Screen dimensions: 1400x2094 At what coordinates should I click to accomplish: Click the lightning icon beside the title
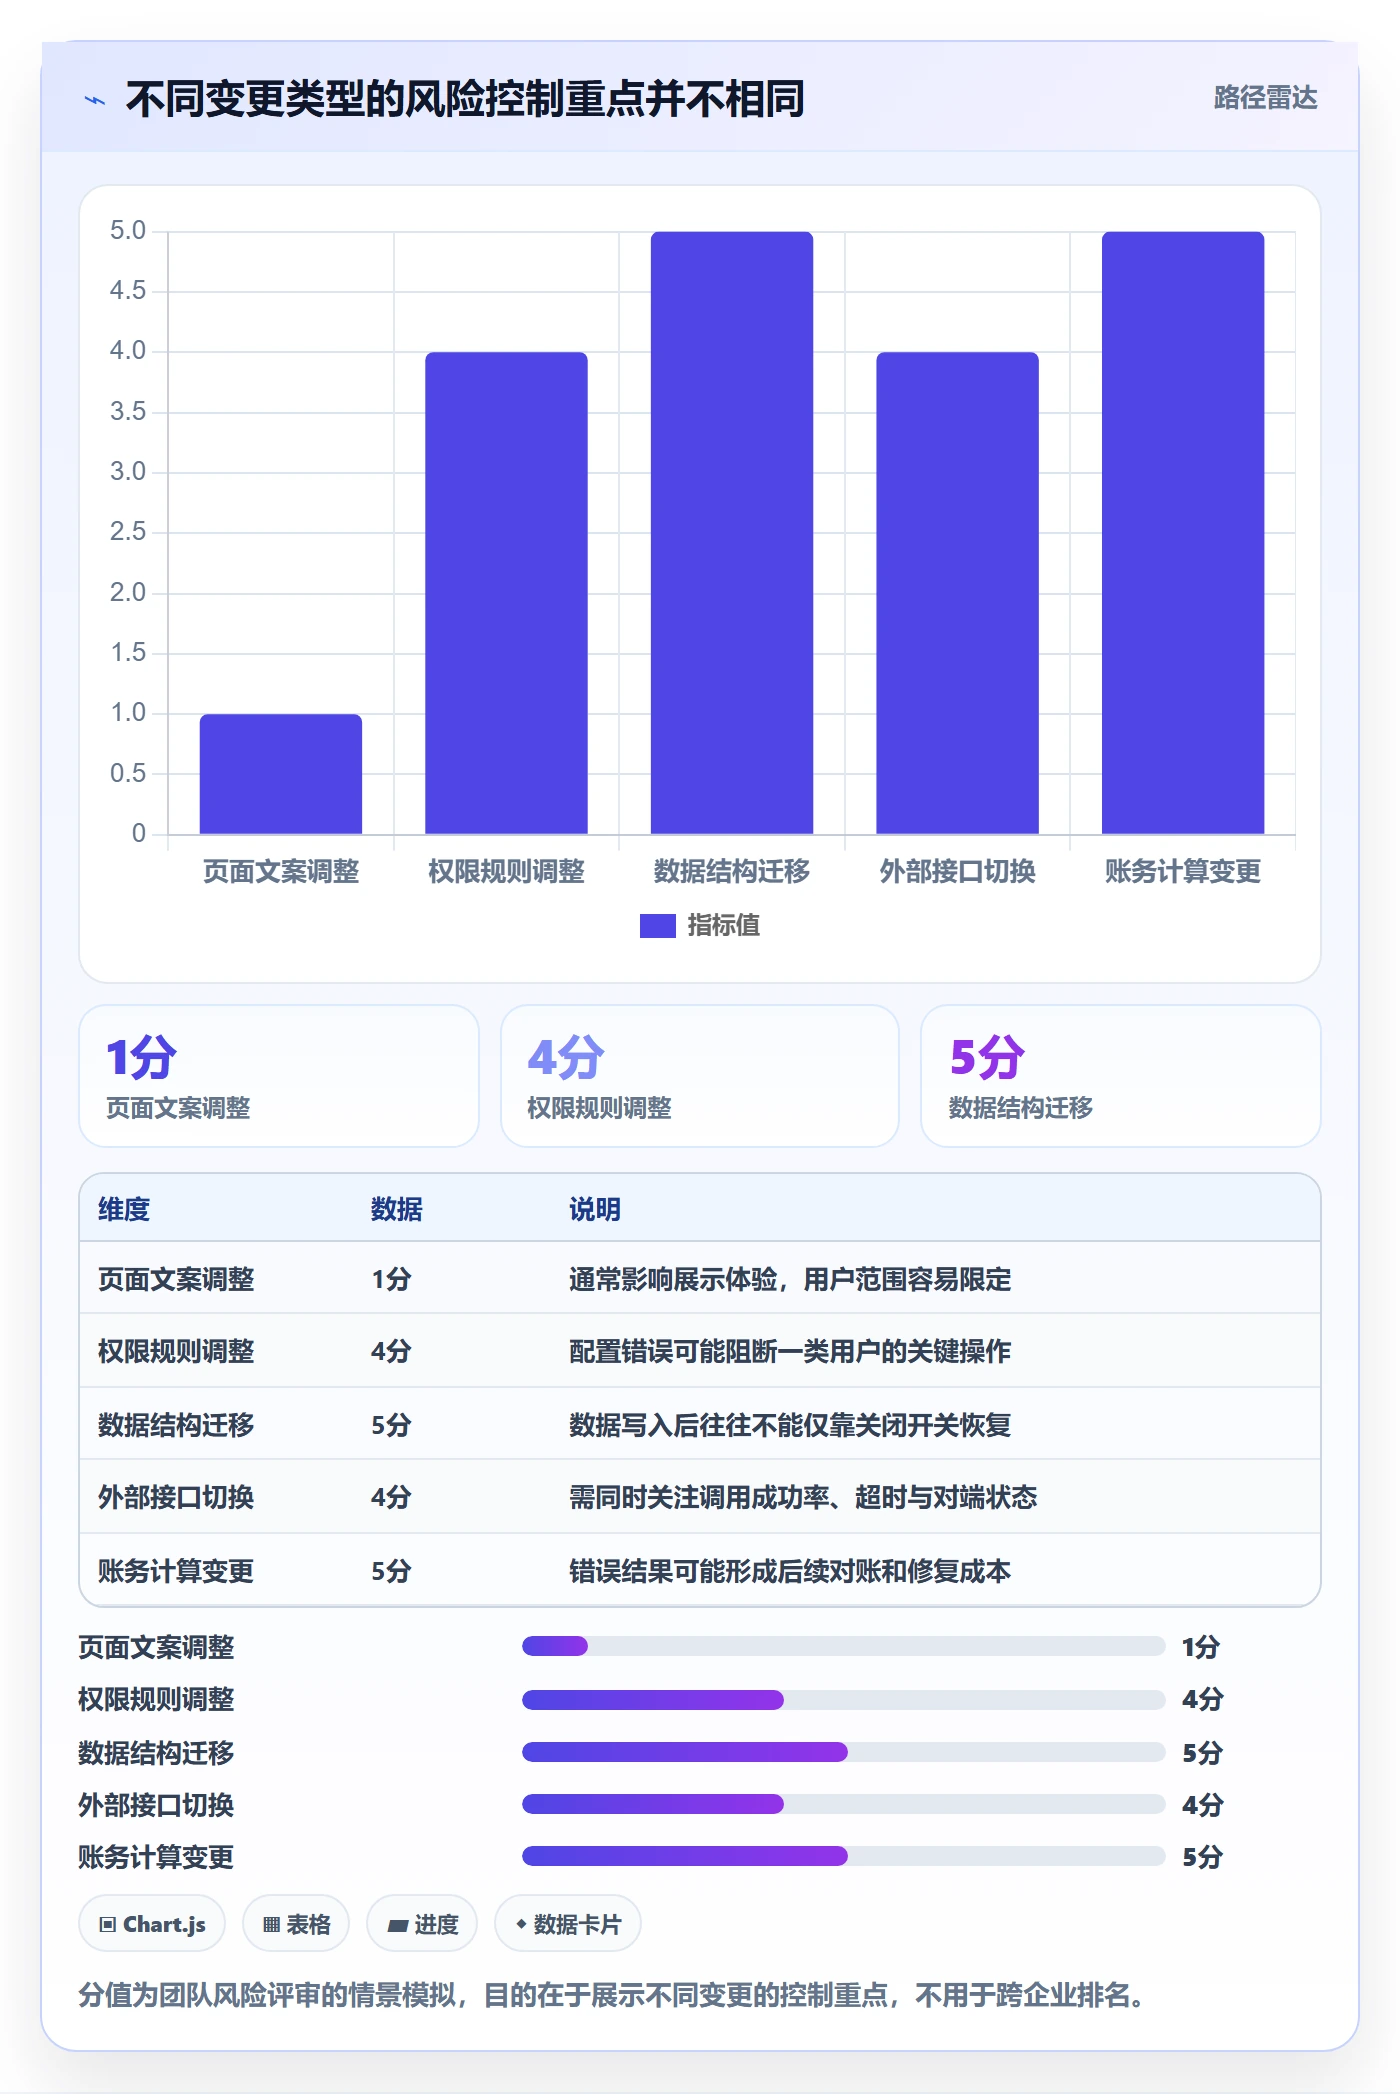pyautogui.click(x=95, y=100)
